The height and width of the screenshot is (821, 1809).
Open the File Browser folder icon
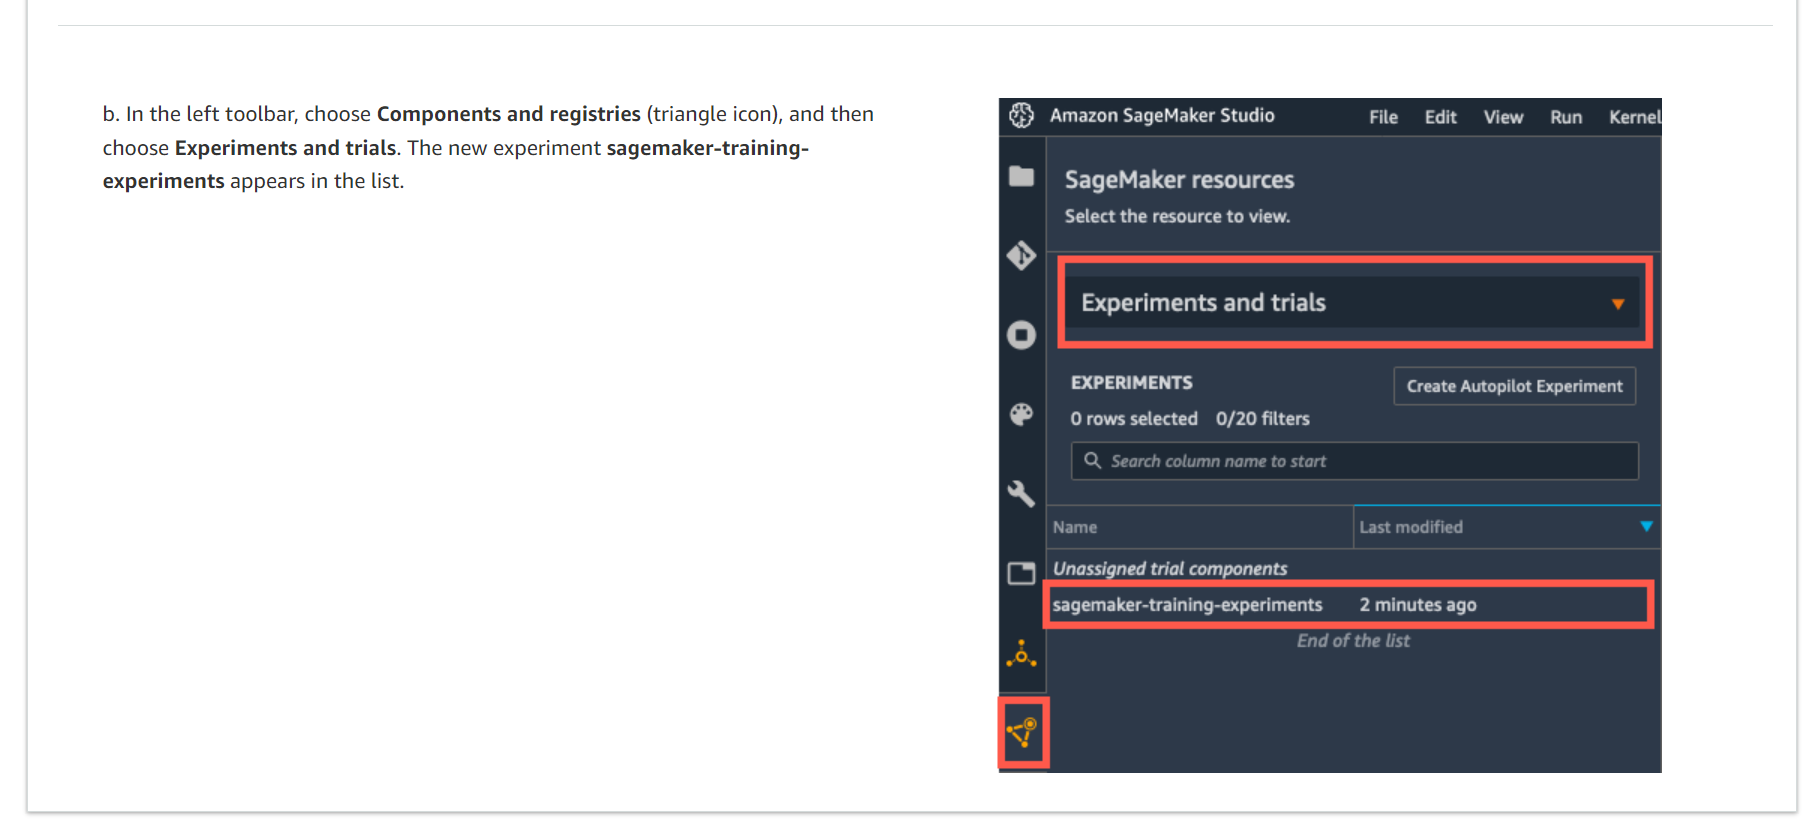coord(1021,176)
